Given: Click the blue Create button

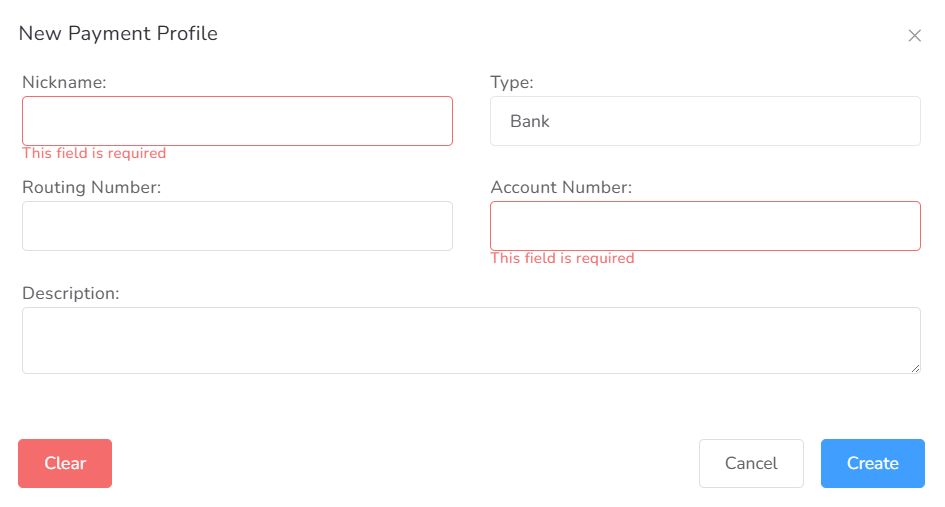Looking at the screenshot, I should 872,463.
